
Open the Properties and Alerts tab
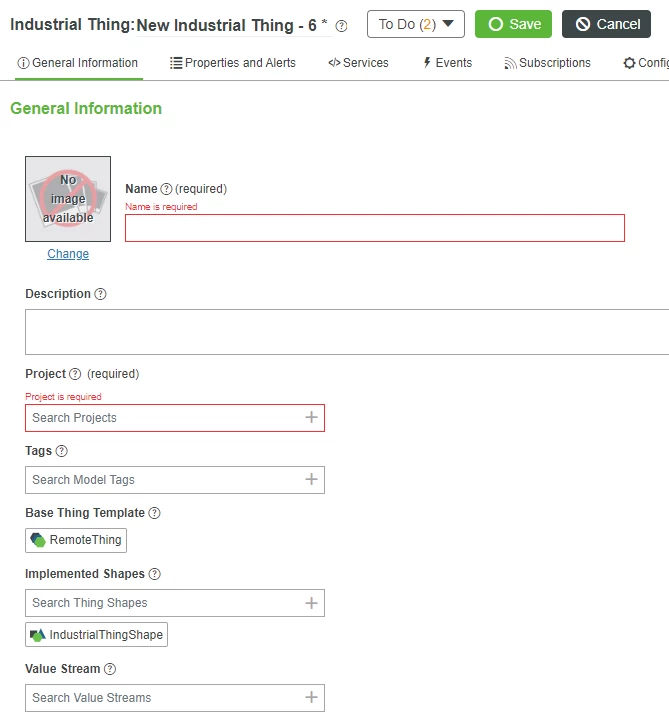(232, 63)
